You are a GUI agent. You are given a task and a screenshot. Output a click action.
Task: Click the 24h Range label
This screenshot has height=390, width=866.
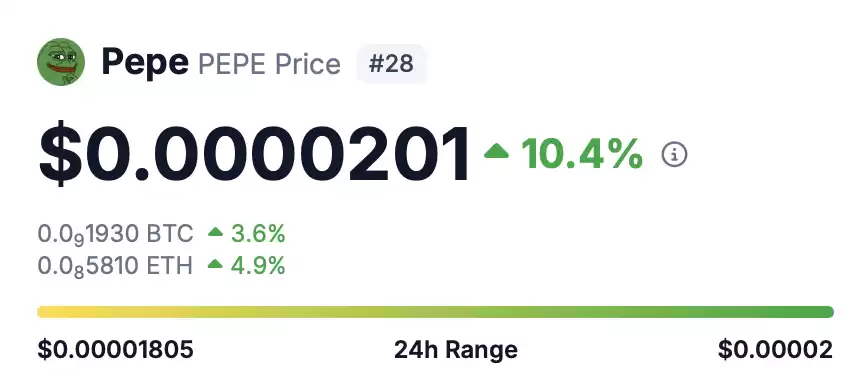pyautogui.click(x=456, y=350)
